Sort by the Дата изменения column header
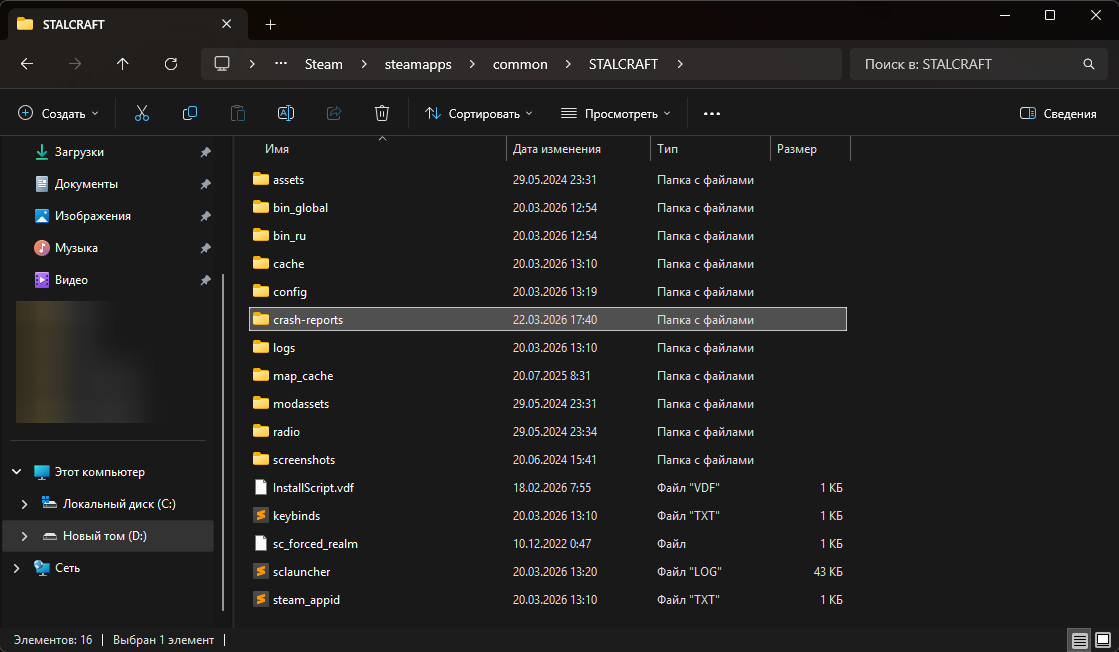Screen dimensions: 1119x652 click(x=557, y=149)
